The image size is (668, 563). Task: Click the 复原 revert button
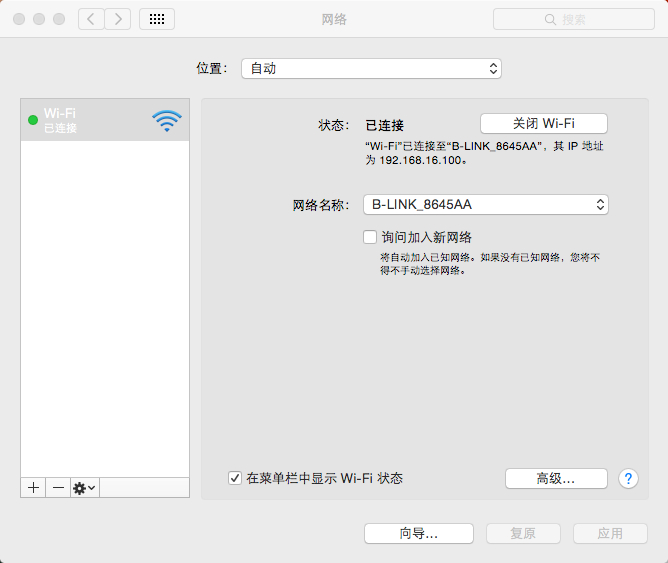[523, 533]
